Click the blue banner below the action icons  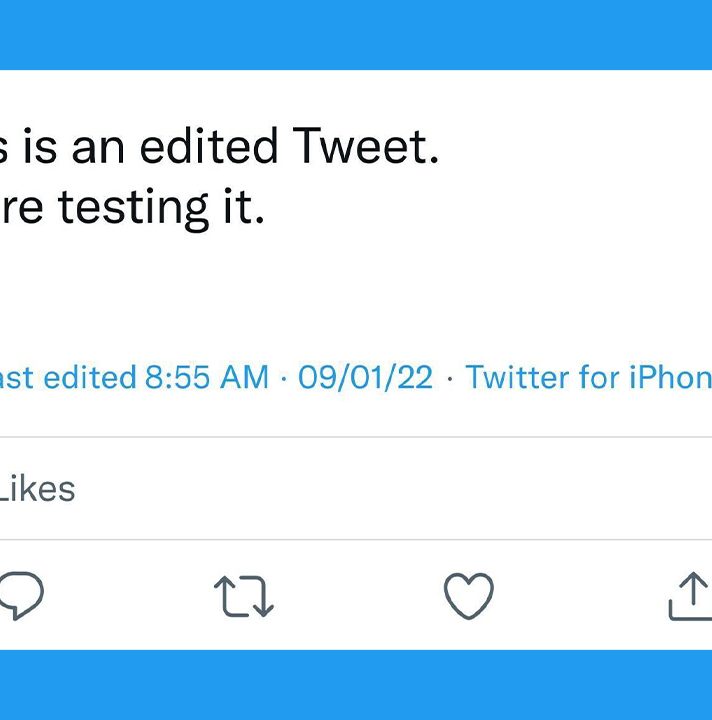tap(356, 685)
